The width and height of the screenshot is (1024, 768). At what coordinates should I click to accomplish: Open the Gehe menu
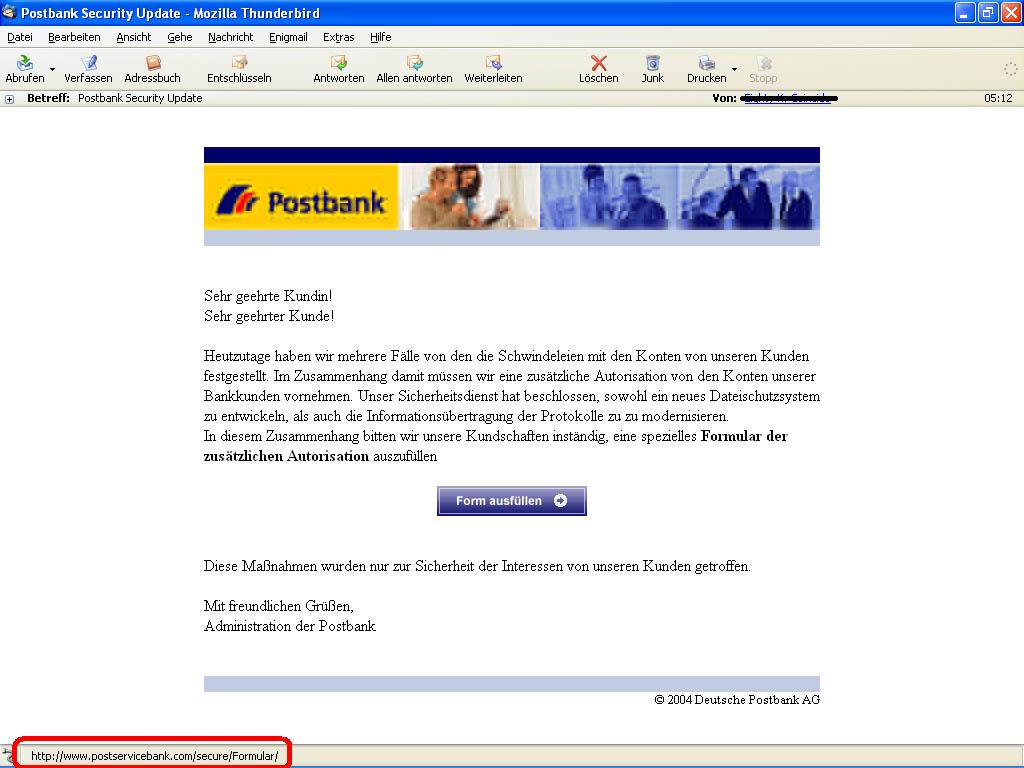[180, 37]
